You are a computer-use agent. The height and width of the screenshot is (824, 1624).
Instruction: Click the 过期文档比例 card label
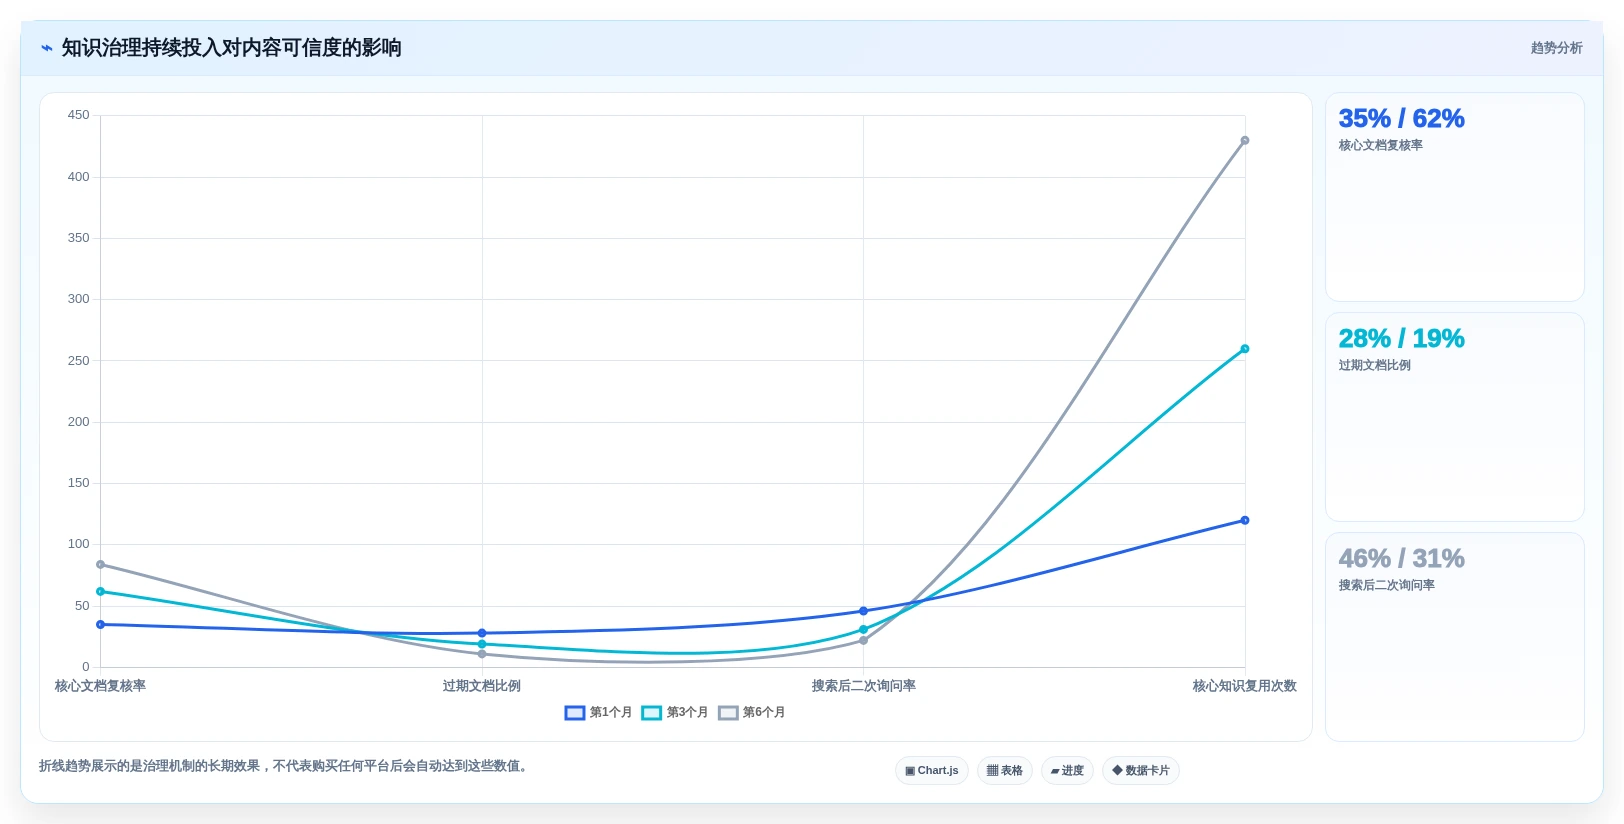click(1374, 365)
